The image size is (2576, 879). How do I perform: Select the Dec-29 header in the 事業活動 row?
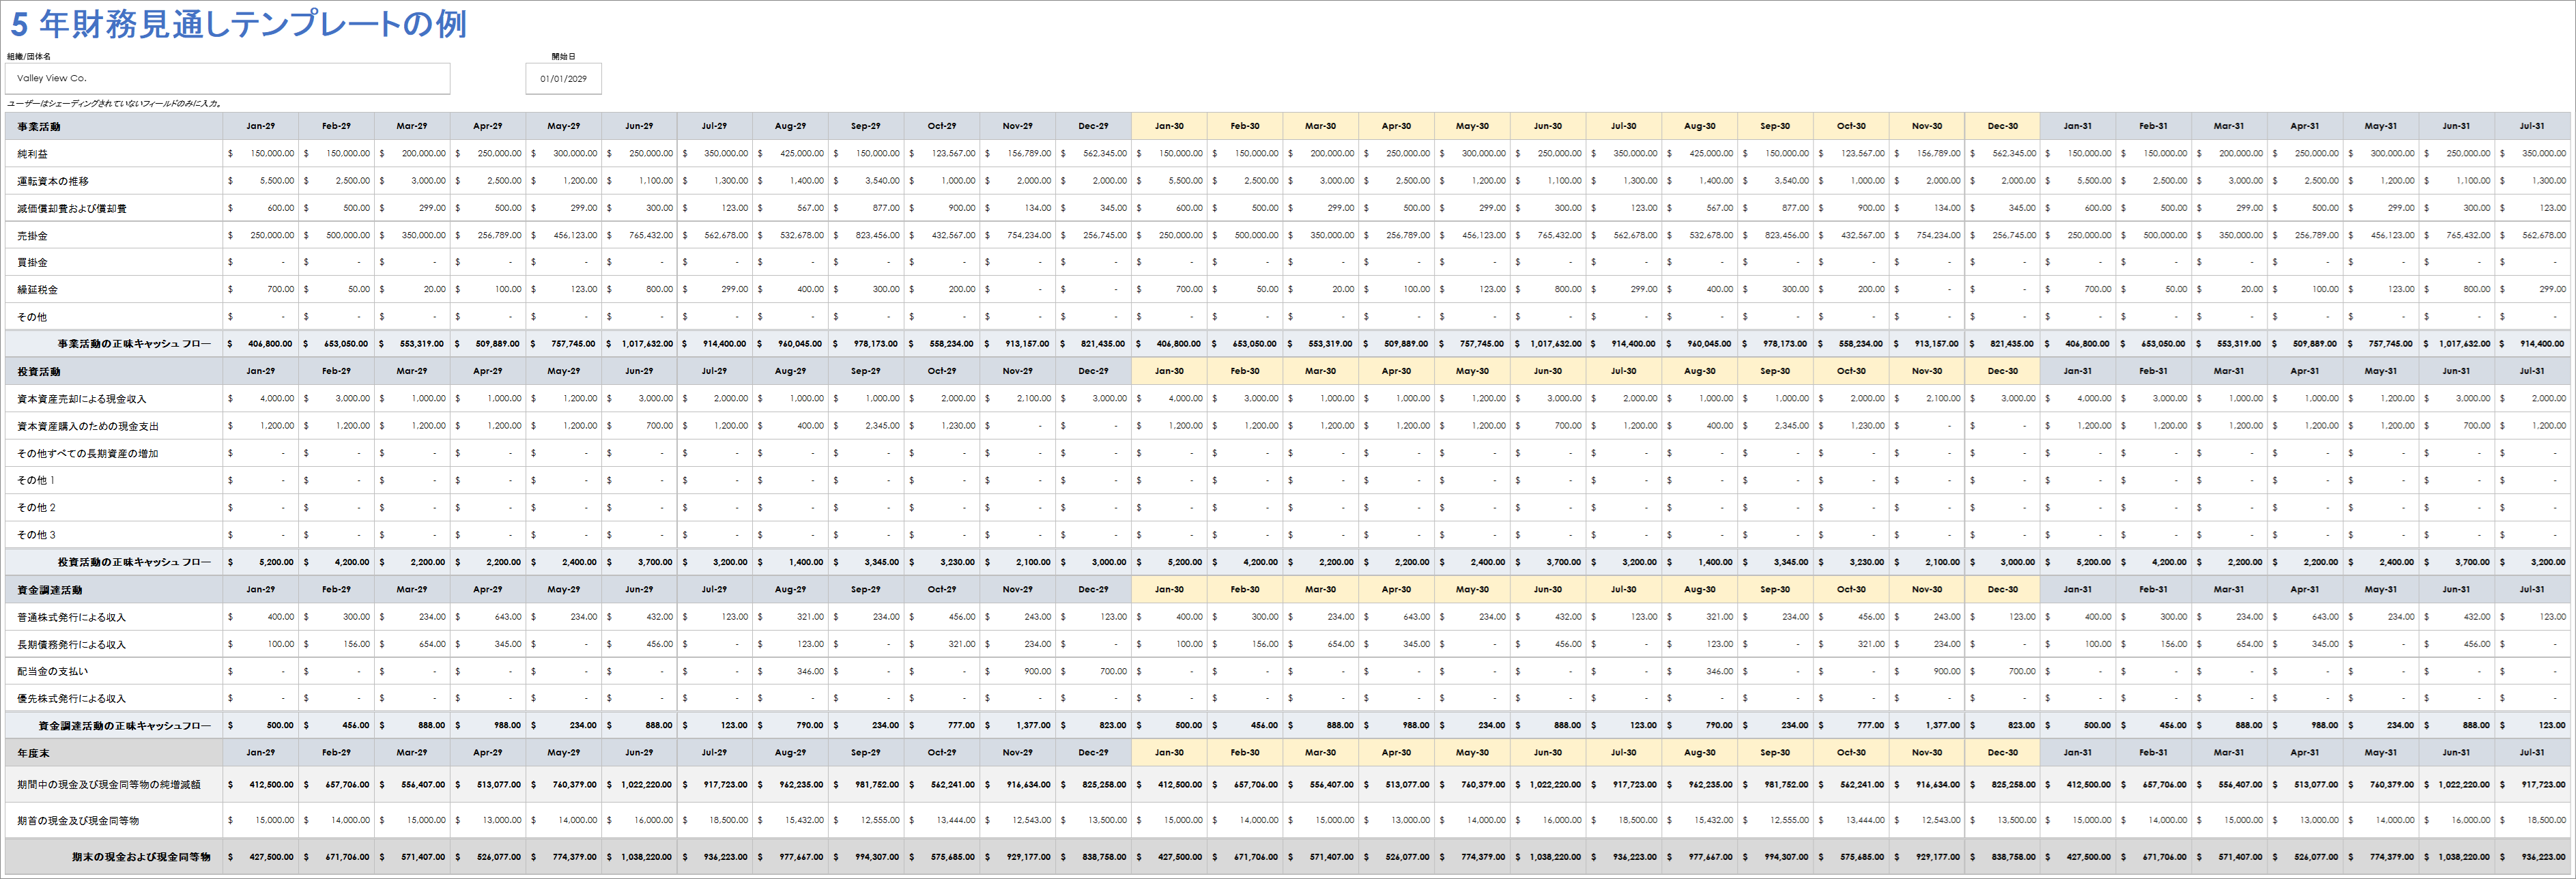tap(1093, 126)
